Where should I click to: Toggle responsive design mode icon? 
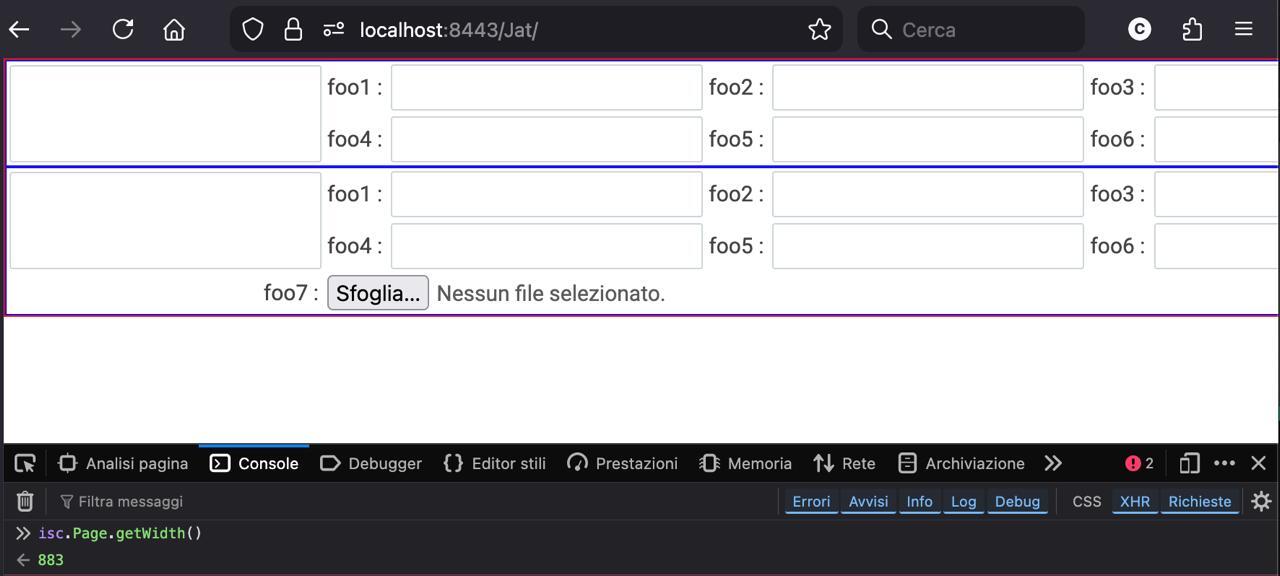pos(1189,463)
